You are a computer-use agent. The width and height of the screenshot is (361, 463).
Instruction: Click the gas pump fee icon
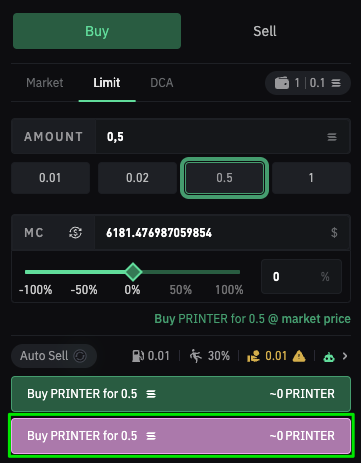tap(138, 356)
